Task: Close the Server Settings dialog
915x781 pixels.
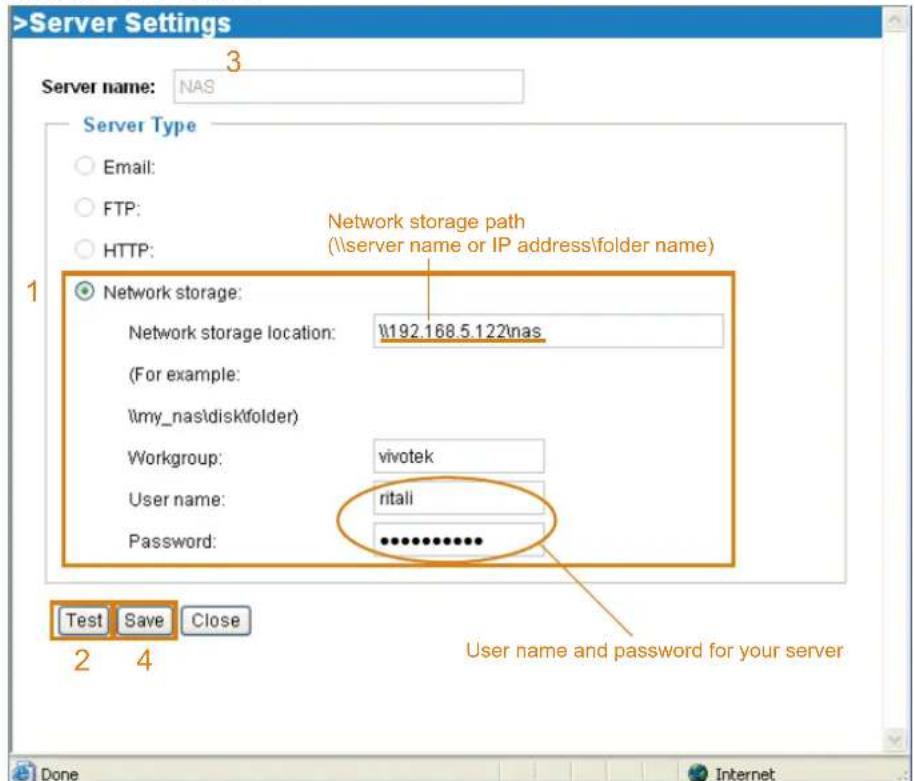Action: pos(215,620)
